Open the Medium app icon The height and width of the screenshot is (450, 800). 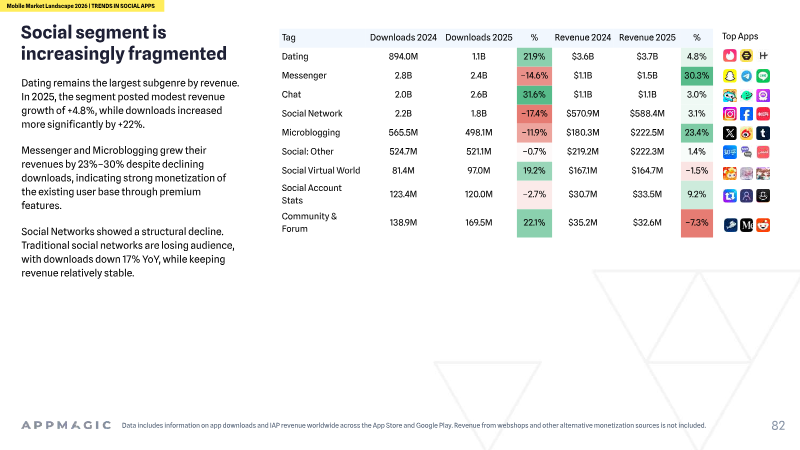point(746,225)
